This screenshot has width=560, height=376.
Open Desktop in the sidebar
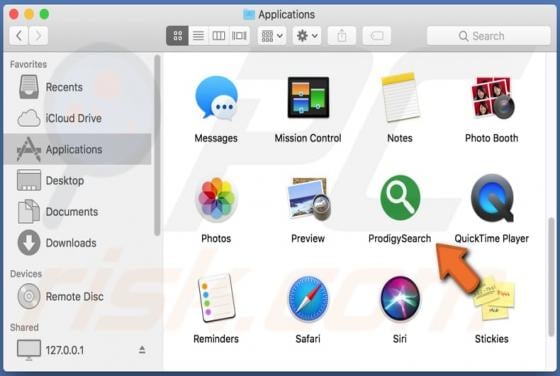click(x=77, y=180)
